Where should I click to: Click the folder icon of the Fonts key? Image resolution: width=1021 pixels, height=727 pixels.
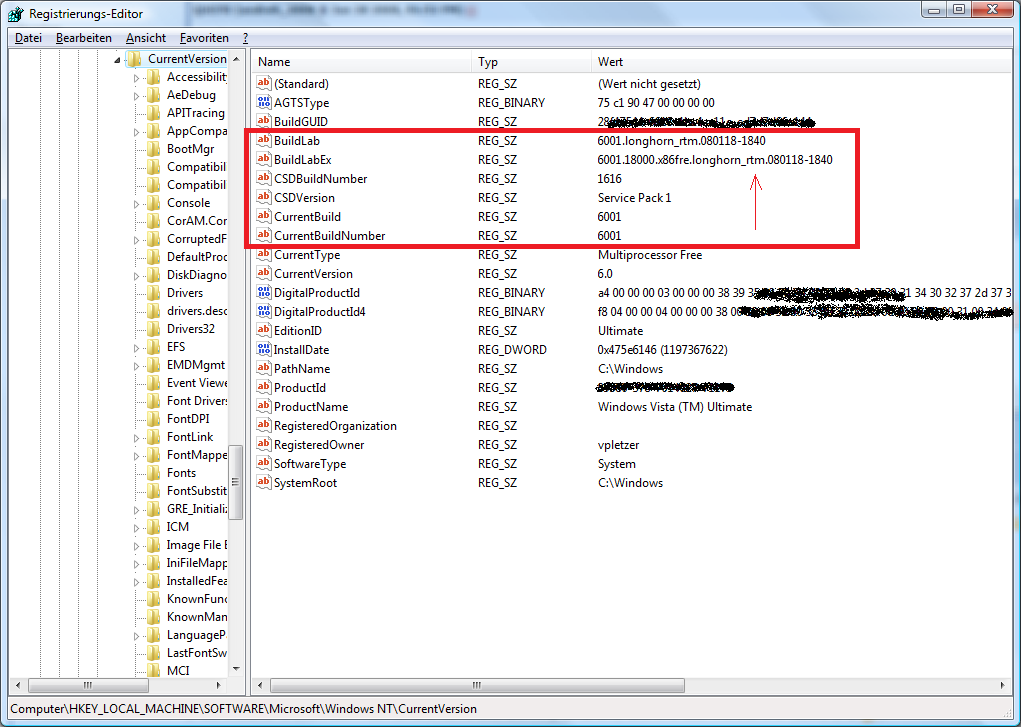click(154, 473)
